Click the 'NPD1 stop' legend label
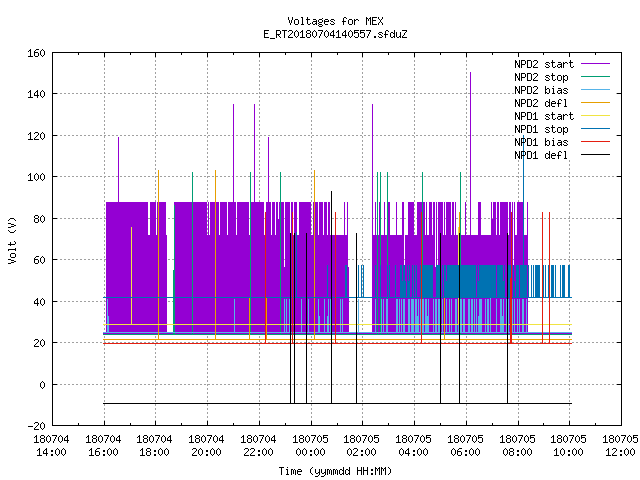640x480 pixels. click(x=541, y=129)
